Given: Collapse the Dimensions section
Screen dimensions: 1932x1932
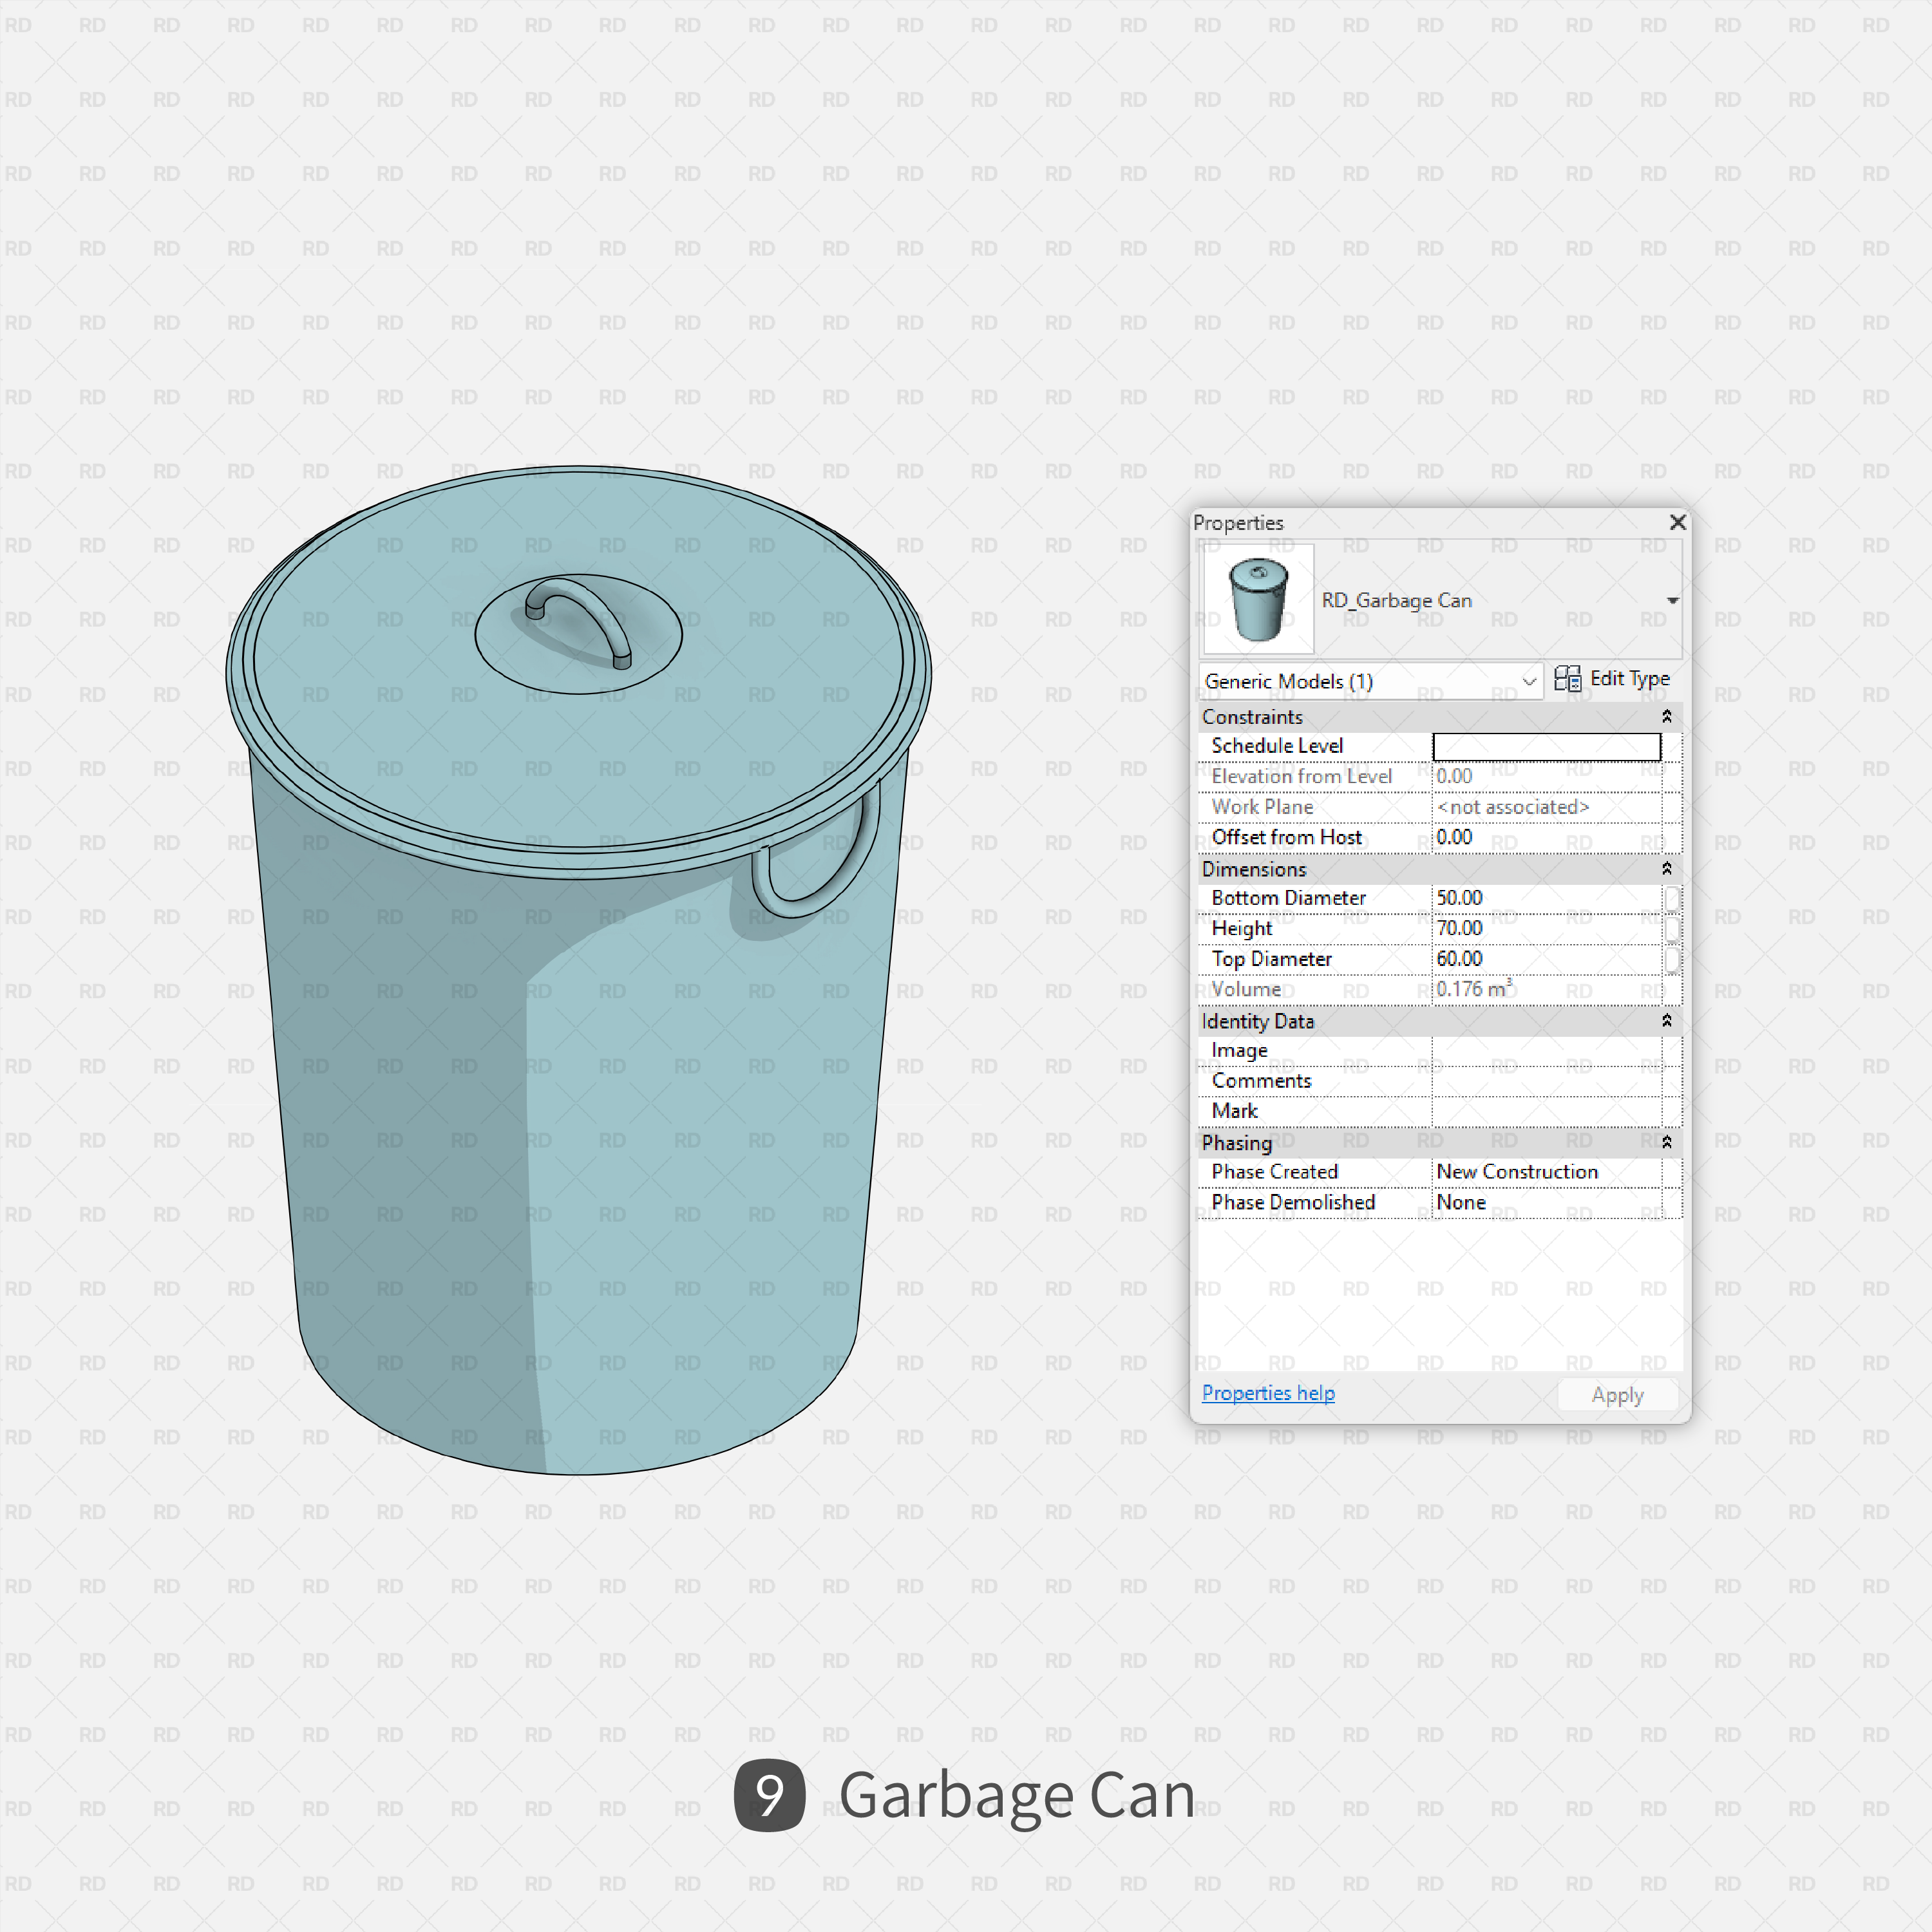Looking at the screenshot, I should click(1666, 868).
